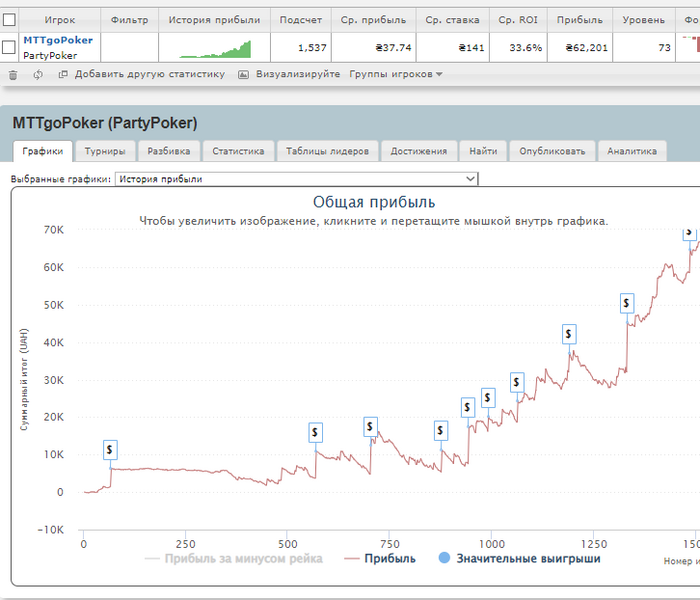Image resolution: width=700 pixels, height=600 pixels.
Task: Sort by История прибыли column header
Action: (214, 20)
